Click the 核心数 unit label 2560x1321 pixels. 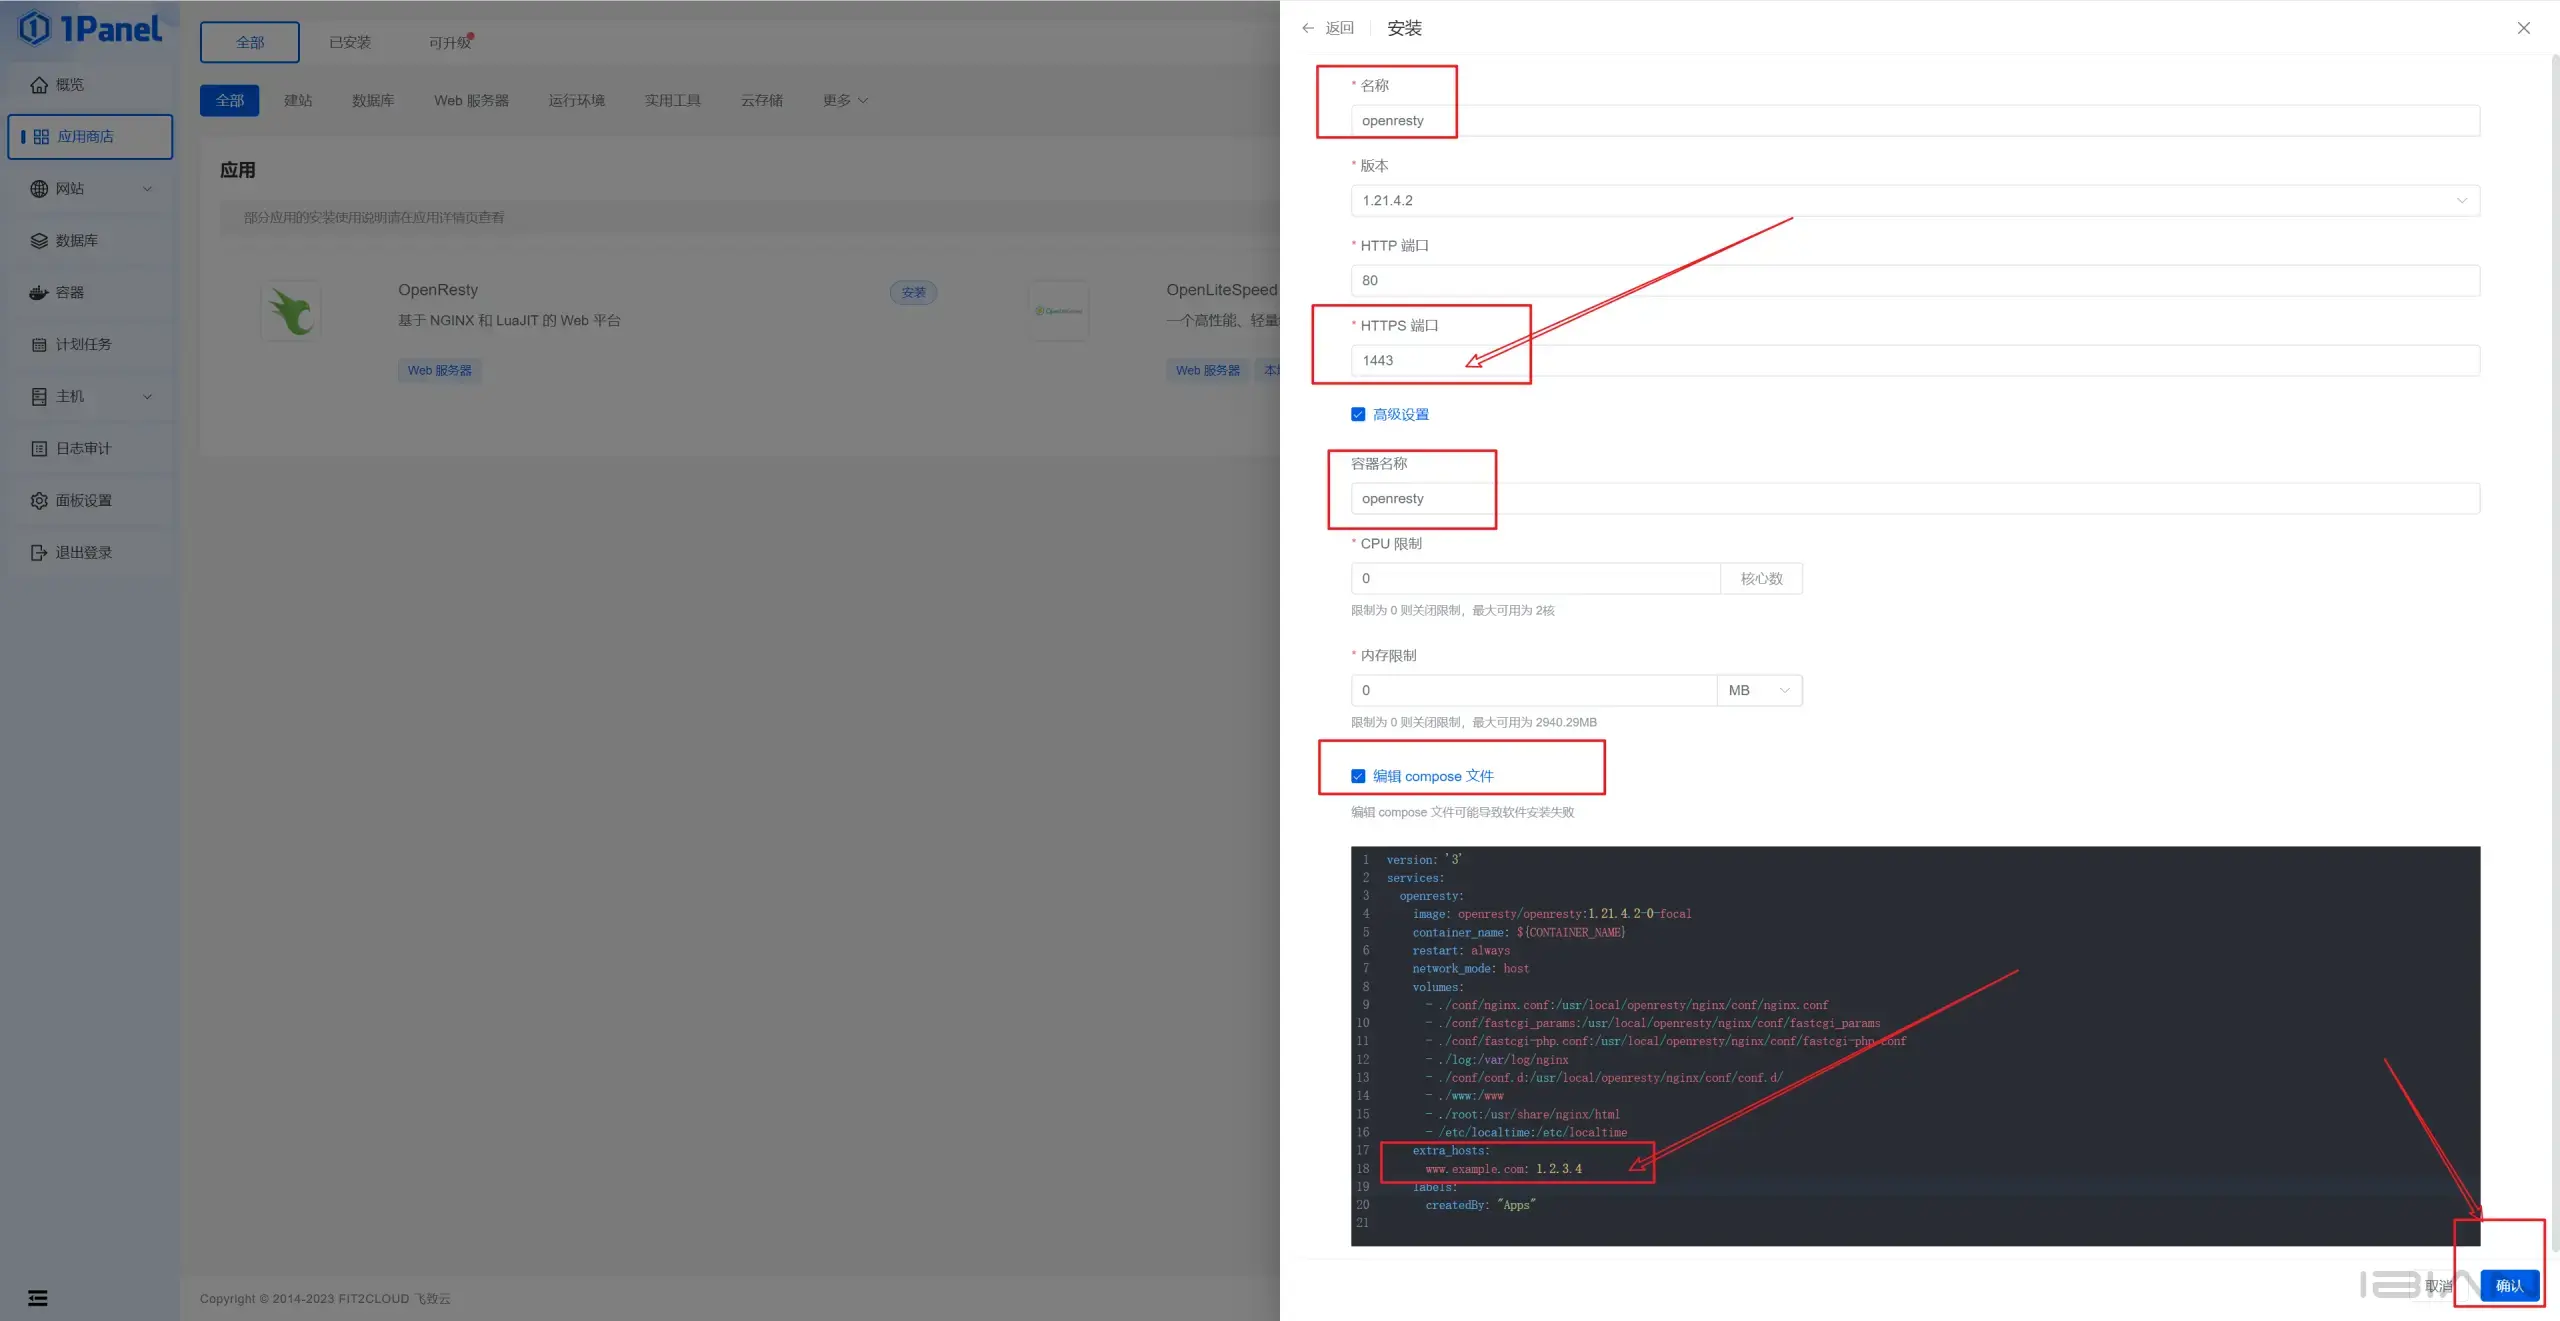(x=1762, y=579)
